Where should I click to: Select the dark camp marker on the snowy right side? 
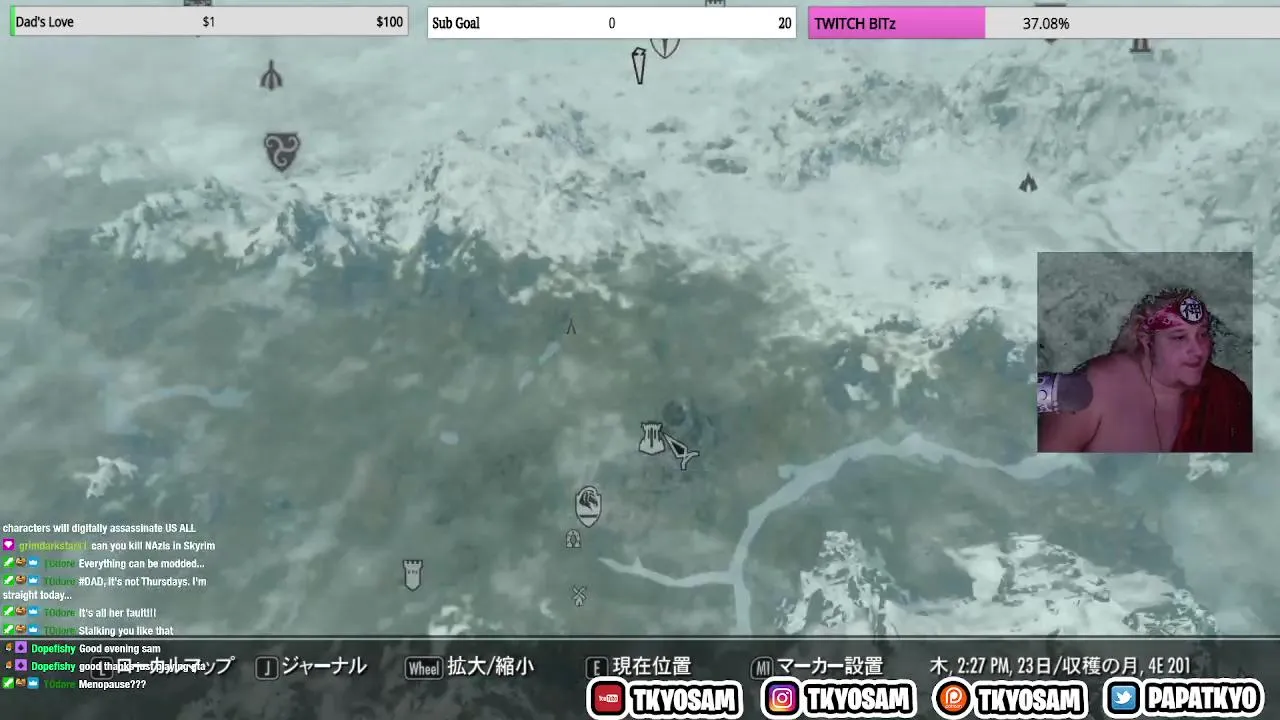click(x=1028, y=183)
